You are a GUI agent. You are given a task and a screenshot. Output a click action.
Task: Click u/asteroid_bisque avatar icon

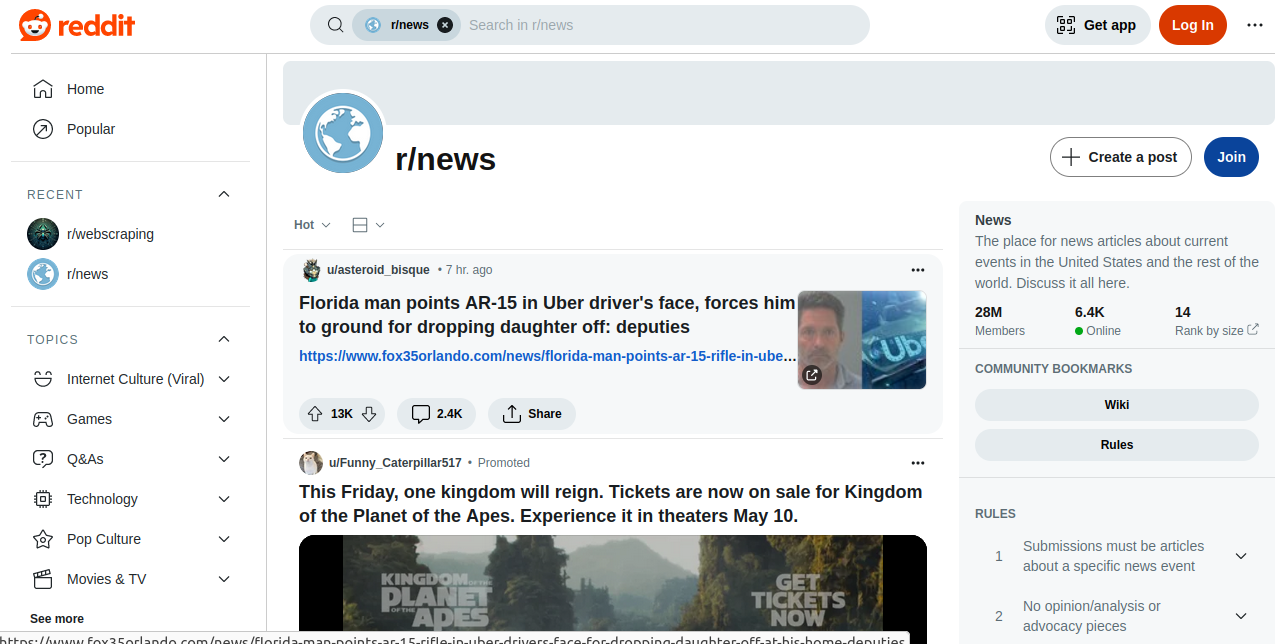point(311,270)
